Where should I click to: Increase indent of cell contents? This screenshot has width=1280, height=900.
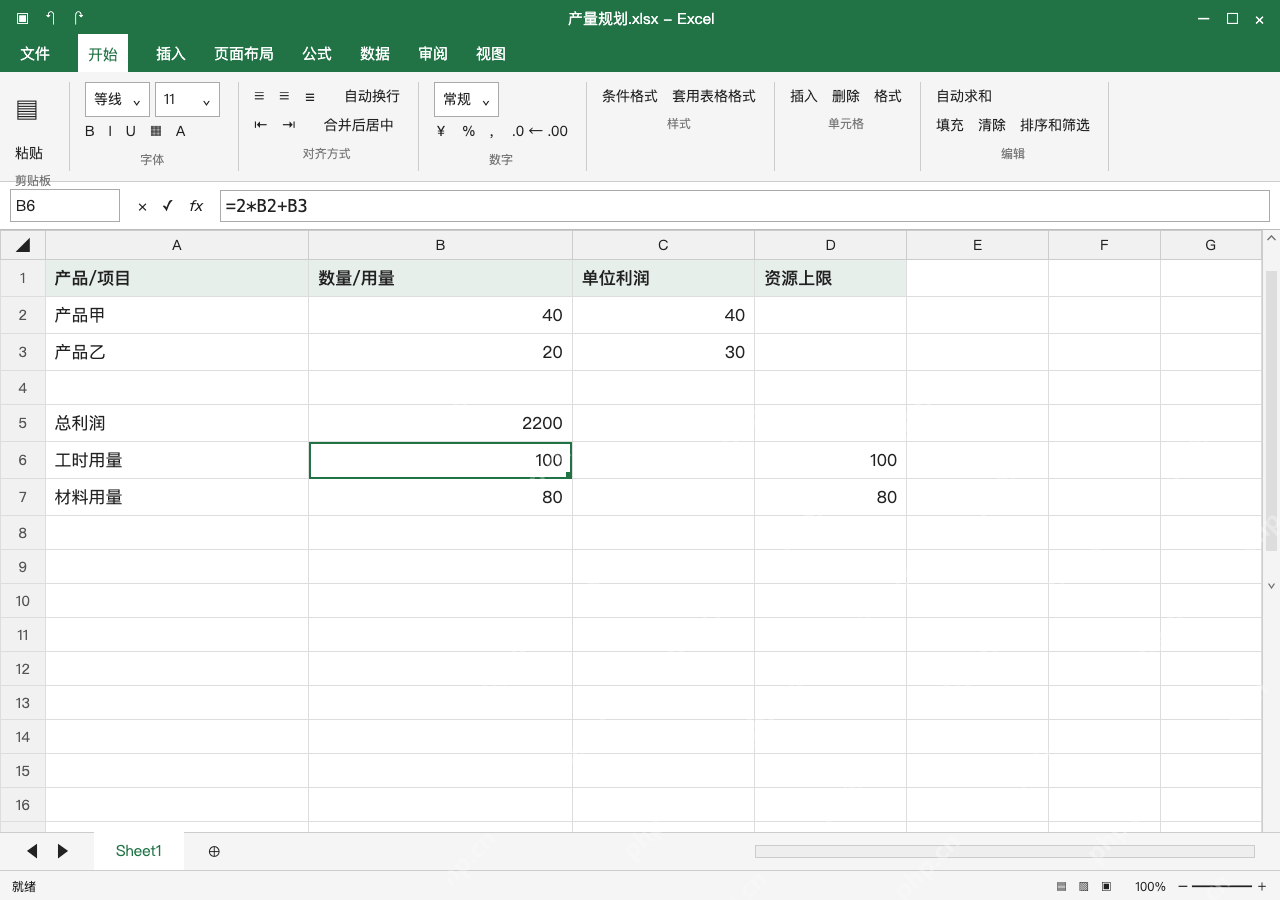pos(289,125)
